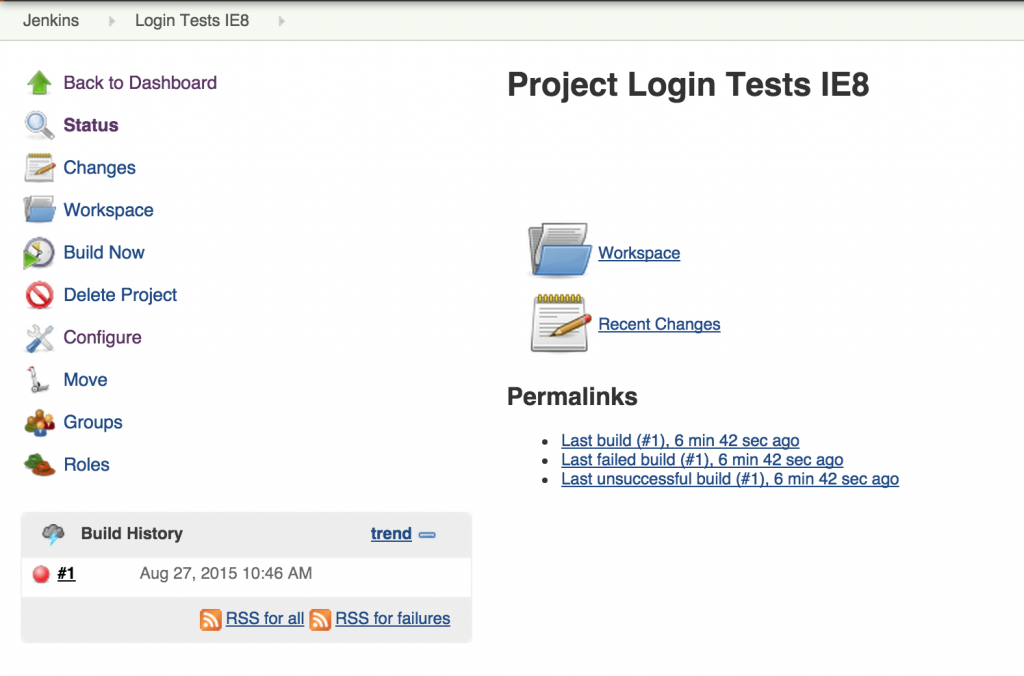Click the trend link in Build History
The image size is (1024, 676).
tap(391, 534)
